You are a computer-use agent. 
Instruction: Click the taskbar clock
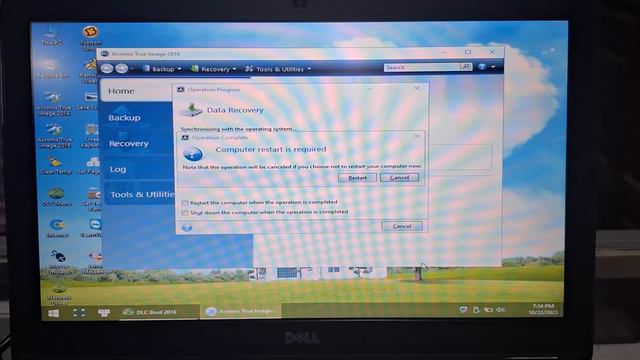coord(543,309)
